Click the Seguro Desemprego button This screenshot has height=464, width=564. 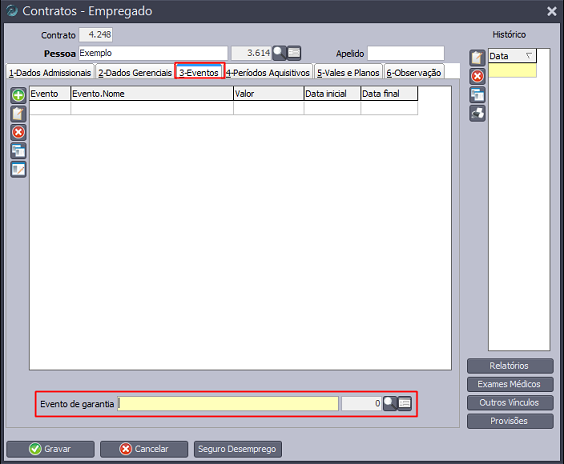click(x=237, y=449)
